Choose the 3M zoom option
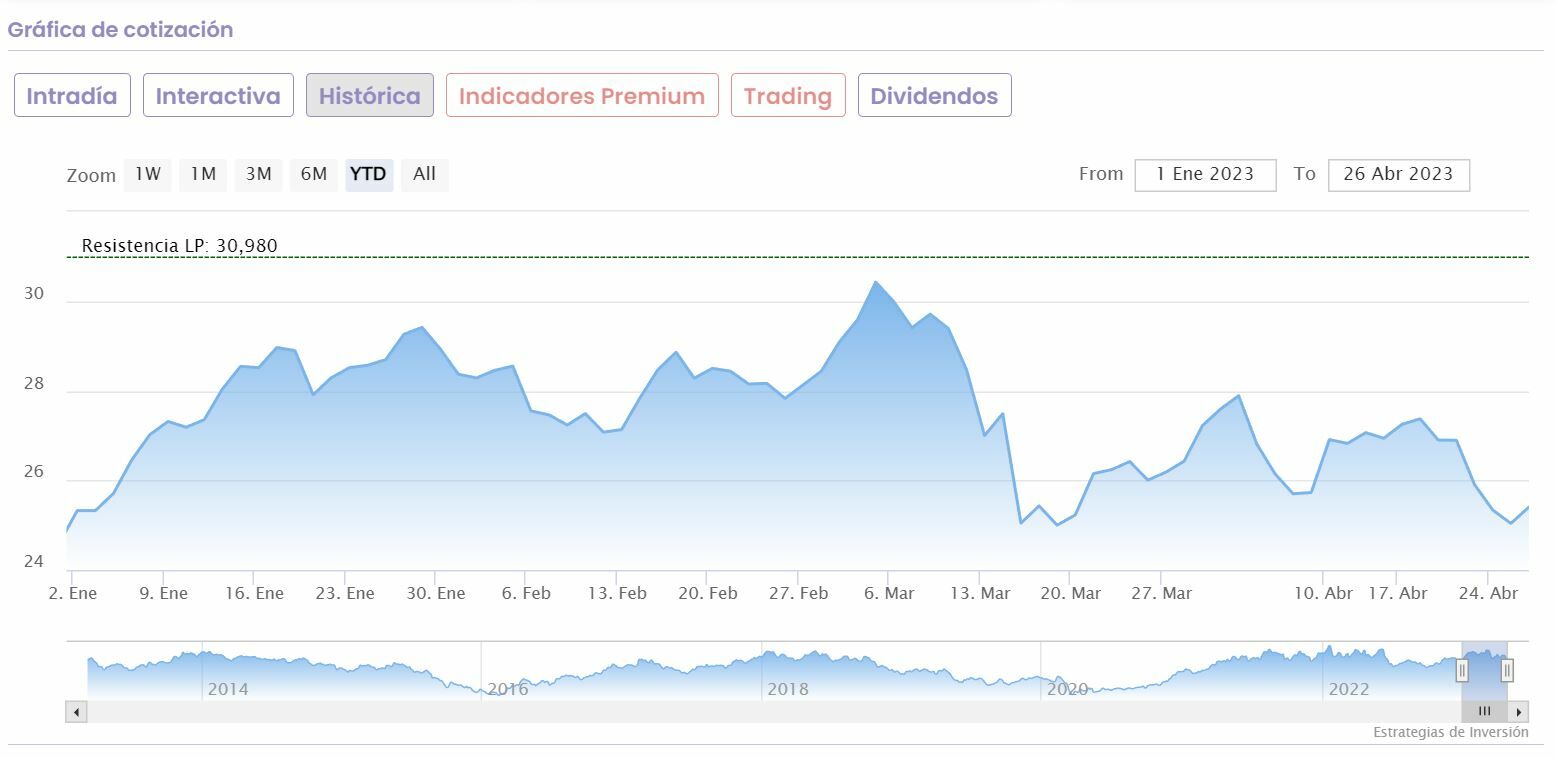This screenshot has width=1556, height=758. click(259, 174)
